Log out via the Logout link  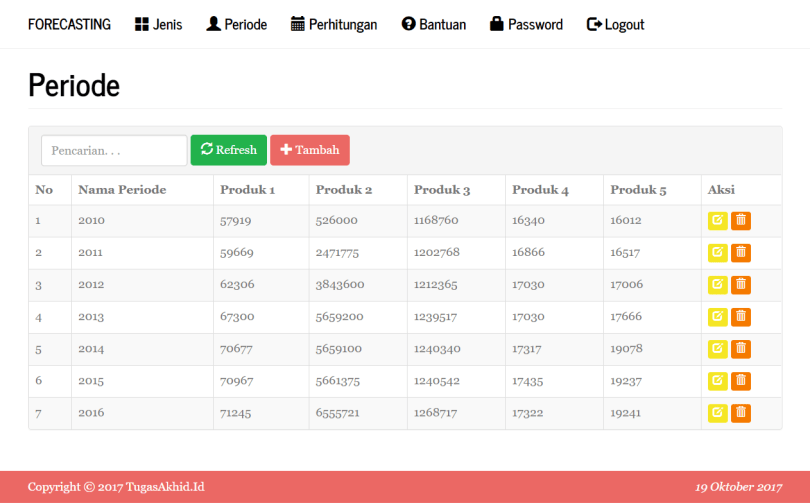pyautogui.click(x=615, y=24)
